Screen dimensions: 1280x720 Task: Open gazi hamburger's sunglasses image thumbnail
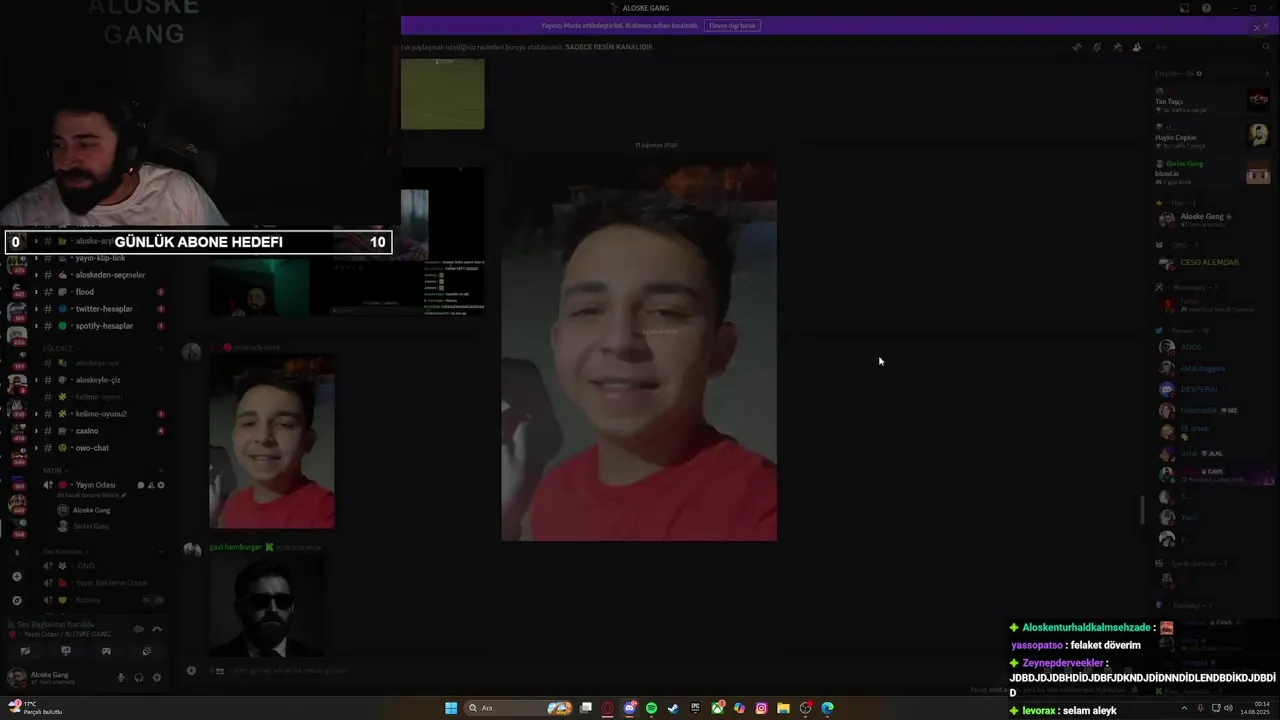pos(266,606)
